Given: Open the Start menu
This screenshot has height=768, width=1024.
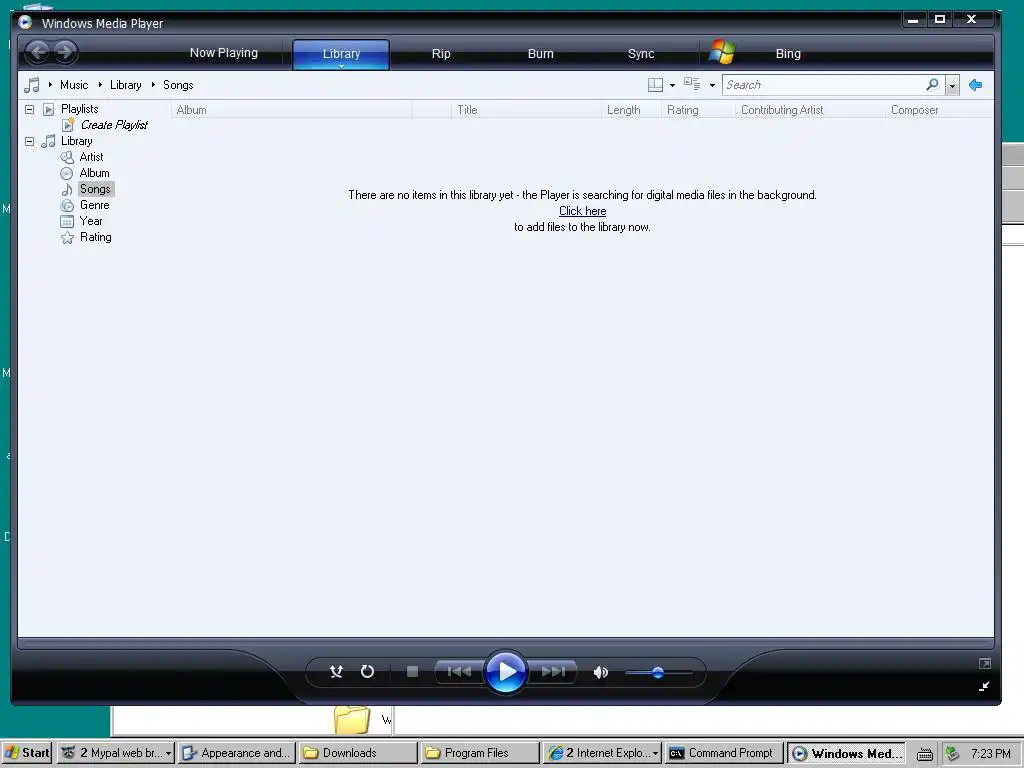Looking at the screenshot, I should pyautogui.click(x=26, y=753).
